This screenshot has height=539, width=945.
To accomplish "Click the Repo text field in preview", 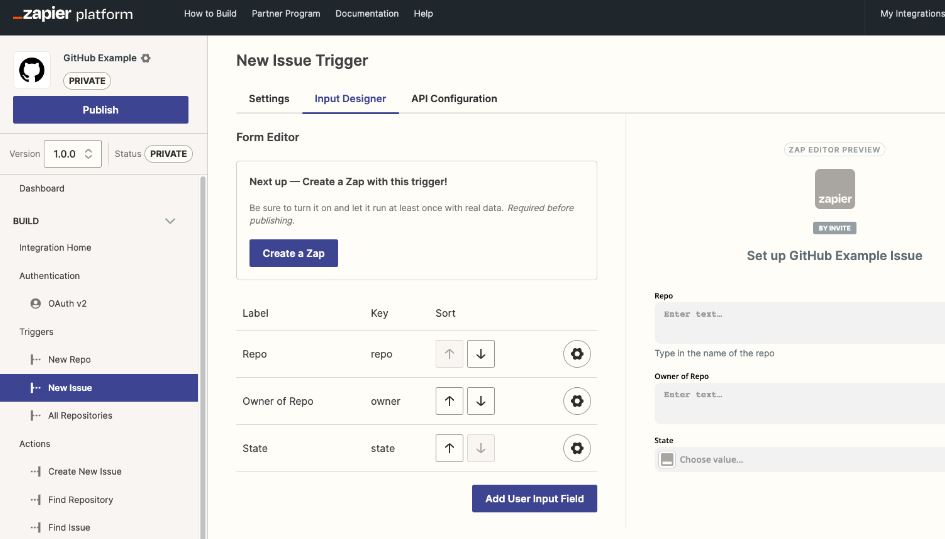I will [800, 323].
